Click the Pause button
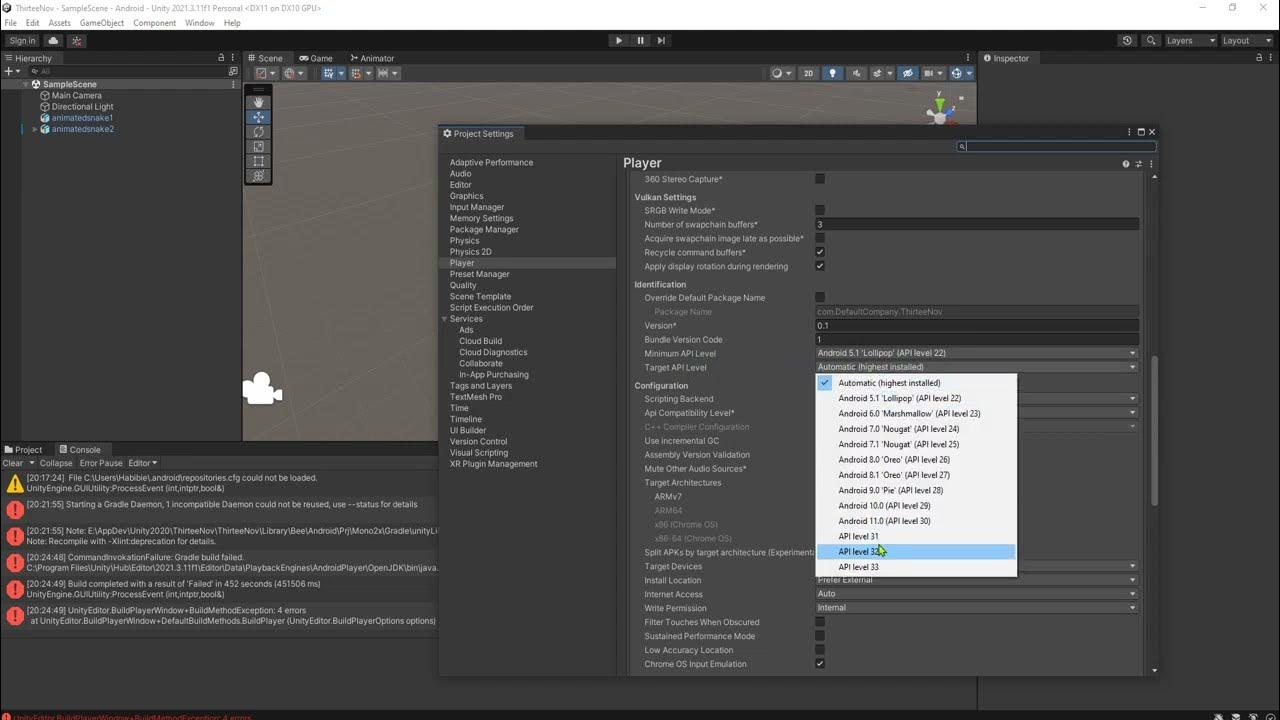This screenshot has width=1280, height=720. tap(640, 41)
